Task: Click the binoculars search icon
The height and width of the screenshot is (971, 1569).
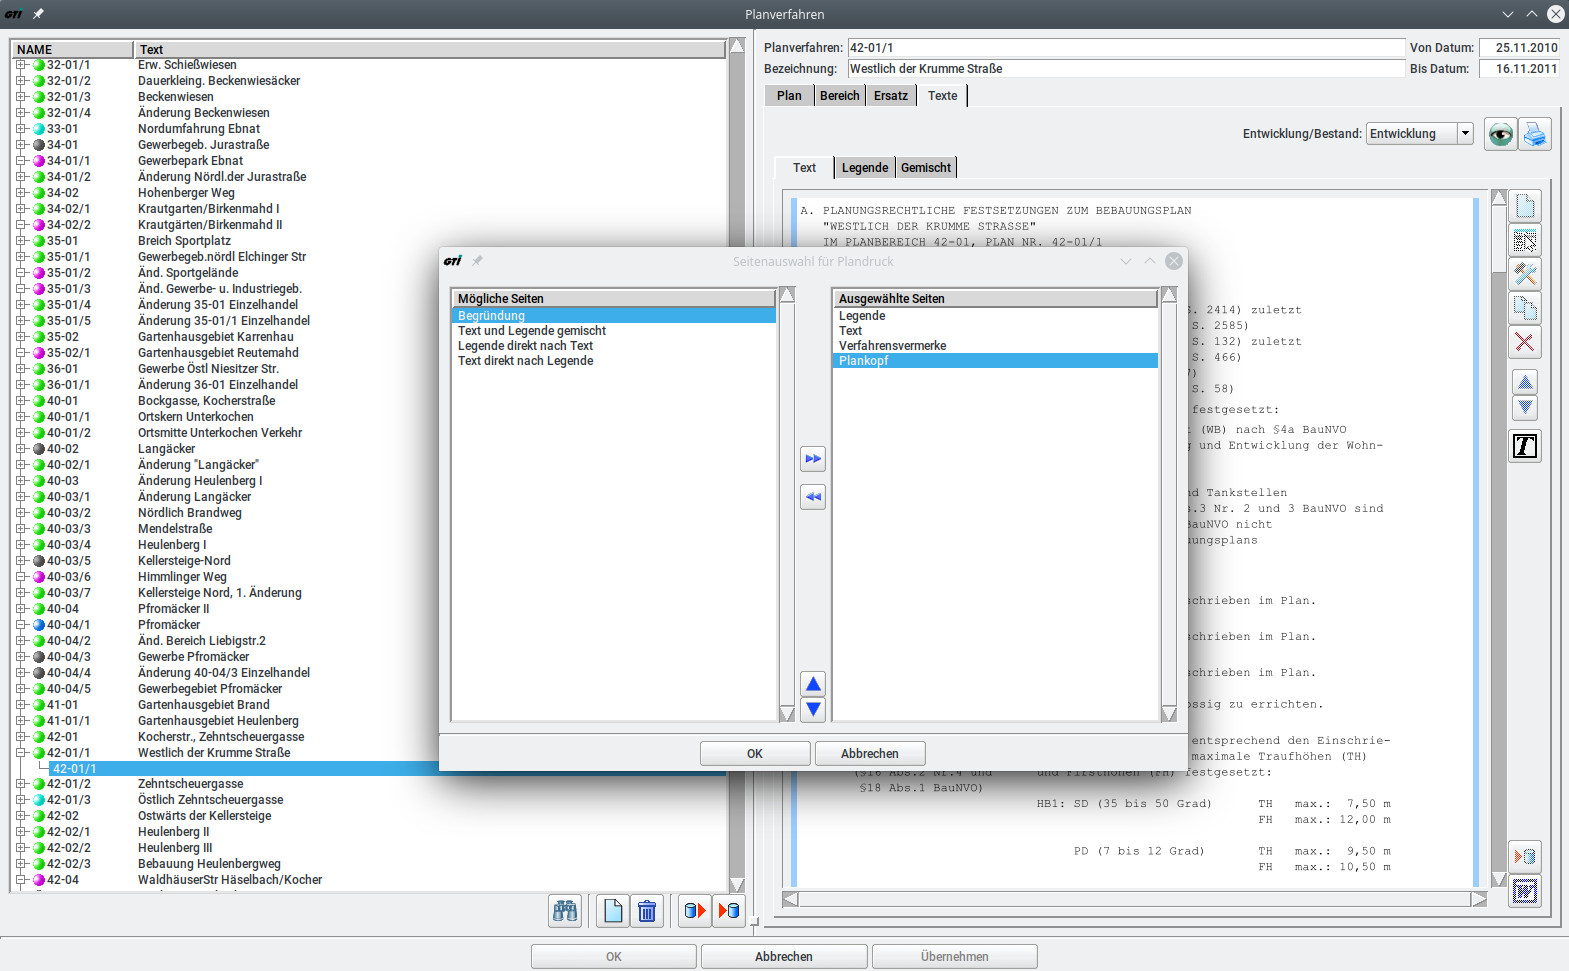Action: coord(565,911)
